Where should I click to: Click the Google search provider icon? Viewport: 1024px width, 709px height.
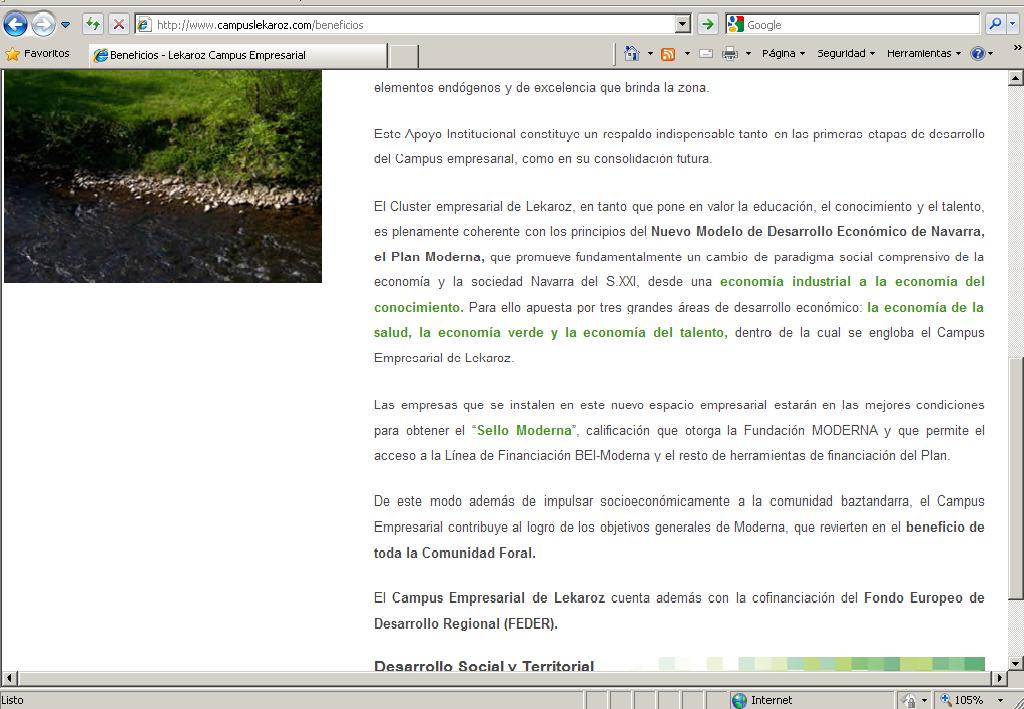pyautogui.click(x=735, y=25)
